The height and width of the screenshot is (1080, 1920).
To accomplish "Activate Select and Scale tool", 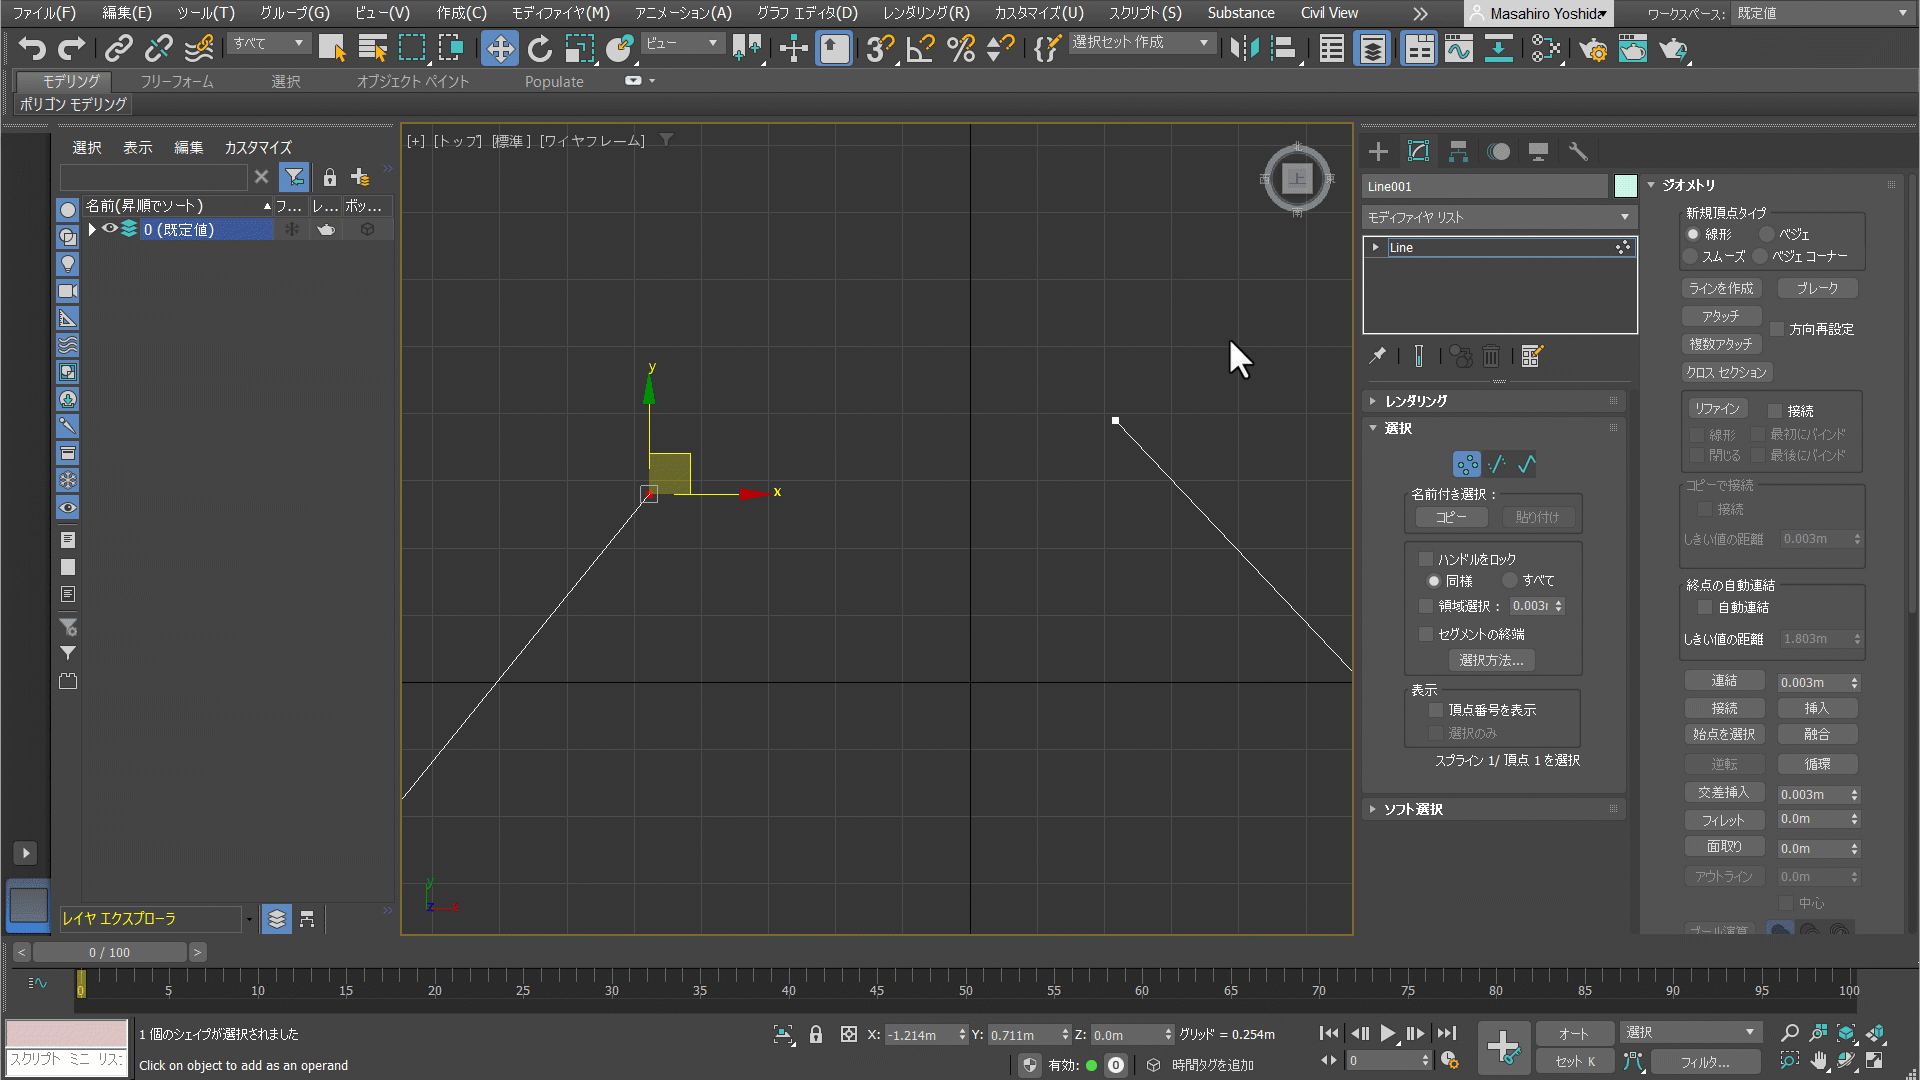I will click(x=579, y=48).
